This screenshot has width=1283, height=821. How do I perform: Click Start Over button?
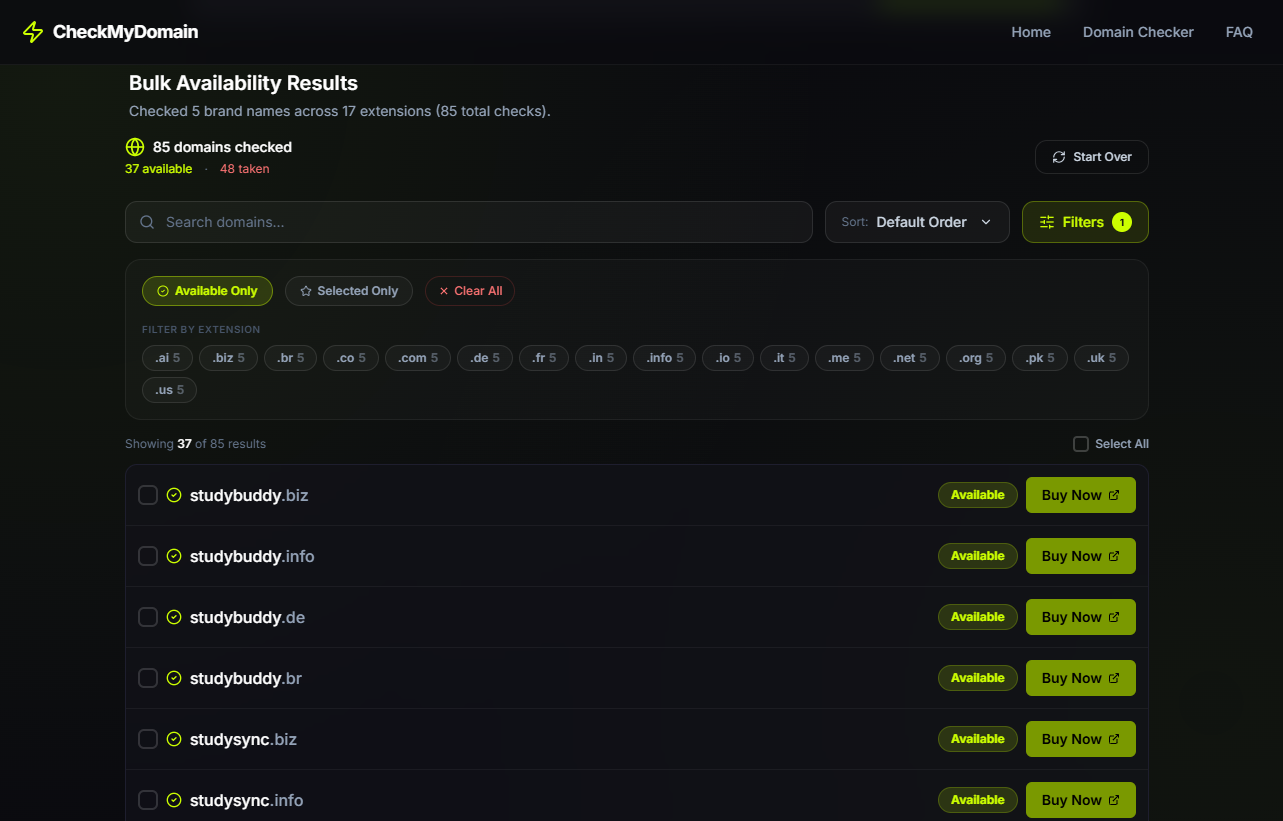(1092, 157)
